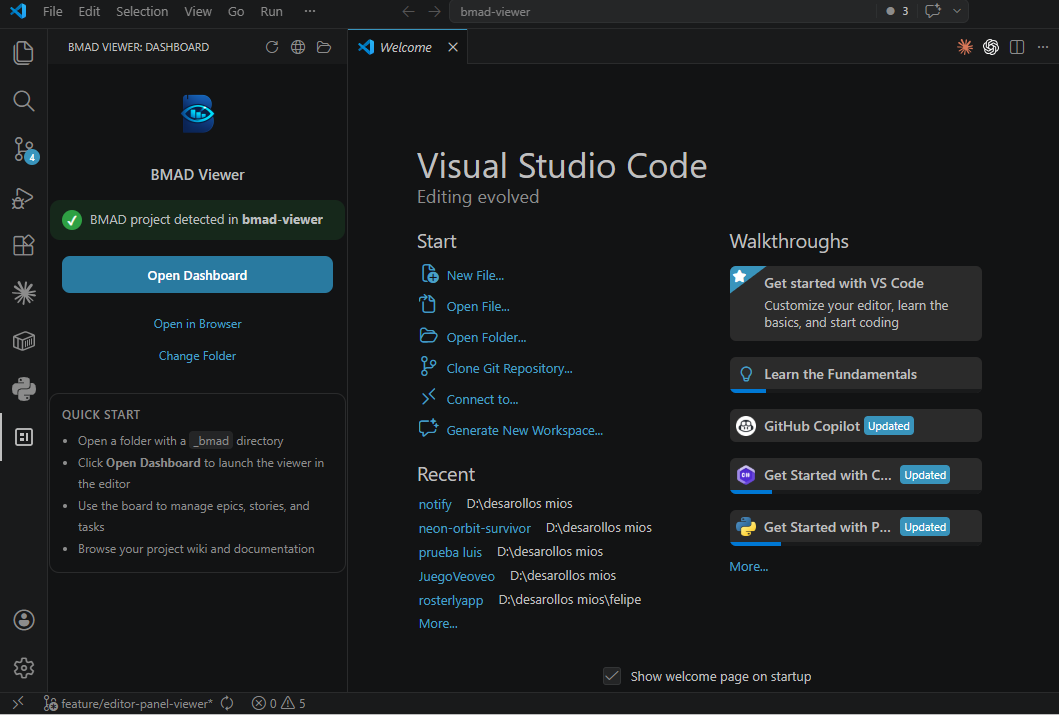This screenshot has width=1059, height=715.
Task: Split the editor using the toolbar icon
Action: coord(1017,46)
